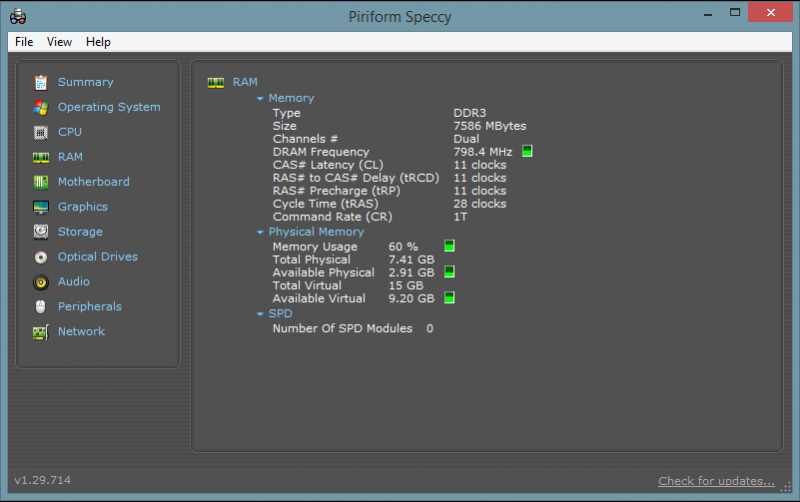This screenshot has height=502, width=800.
Task: Select the 7.41 GB total physical value
Action: (411, 260)
